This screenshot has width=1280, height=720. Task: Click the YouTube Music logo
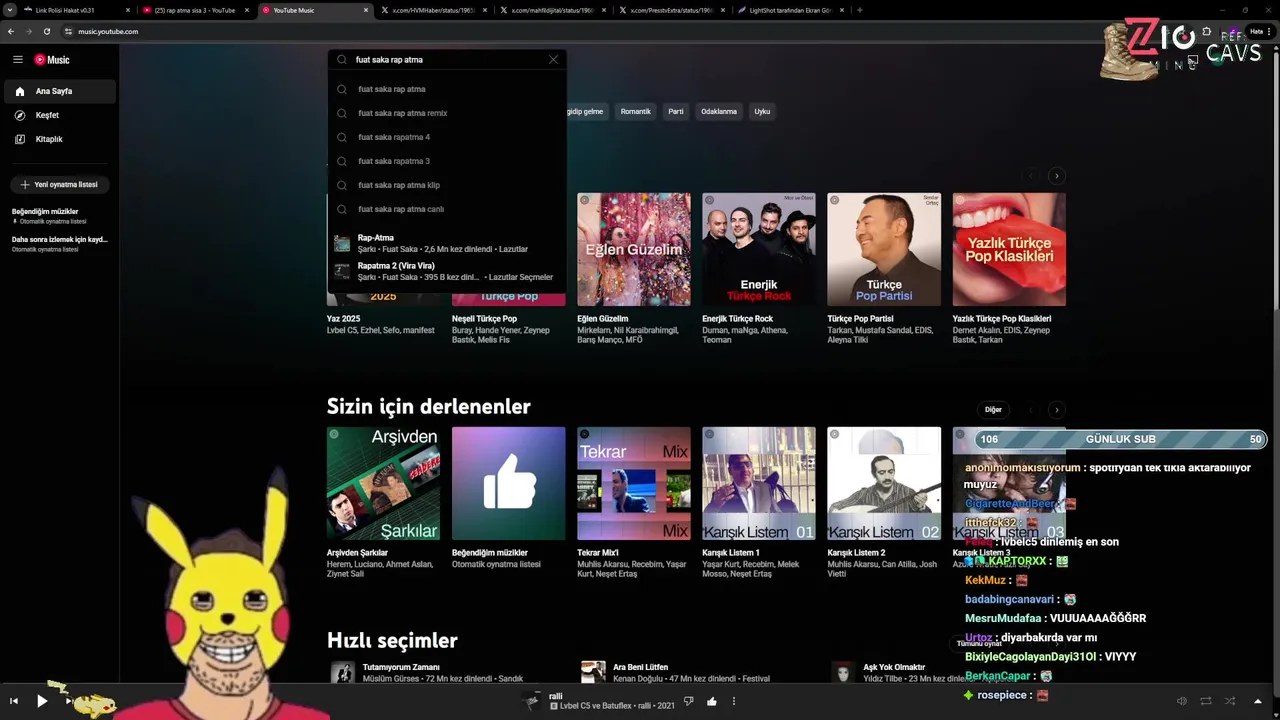click(52, 60)
